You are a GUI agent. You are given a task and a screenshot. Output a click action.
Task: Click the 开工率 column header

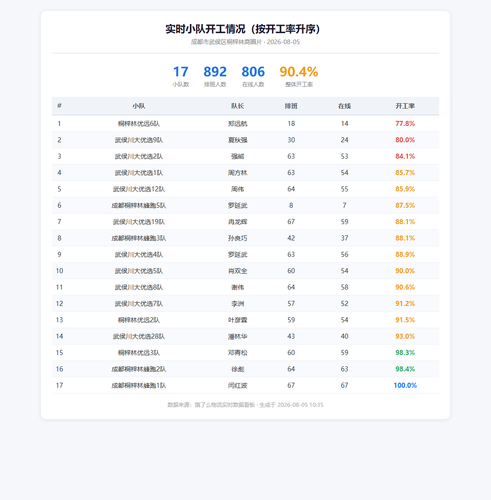(405, 106)
